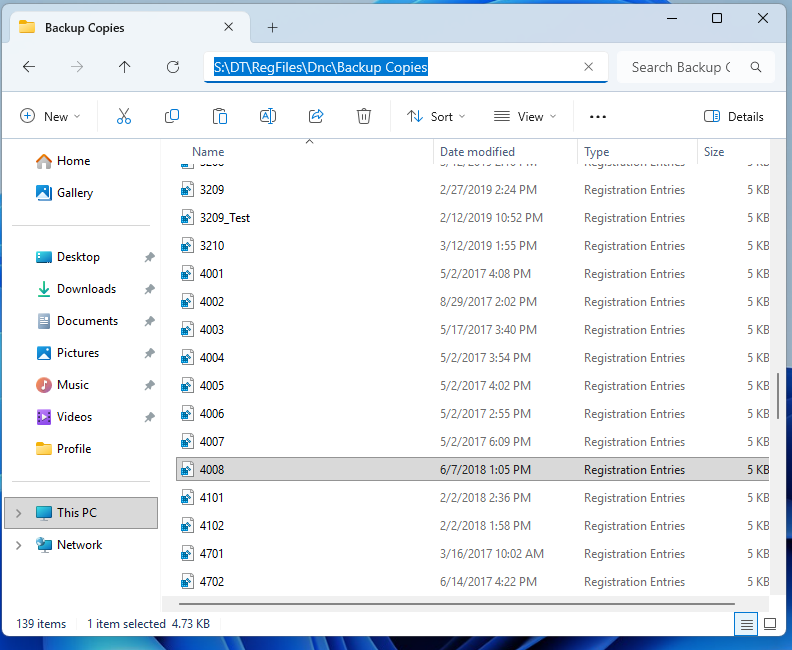Sort by Date modified column header
Screen dimensions: 792x650
(477, 152)
